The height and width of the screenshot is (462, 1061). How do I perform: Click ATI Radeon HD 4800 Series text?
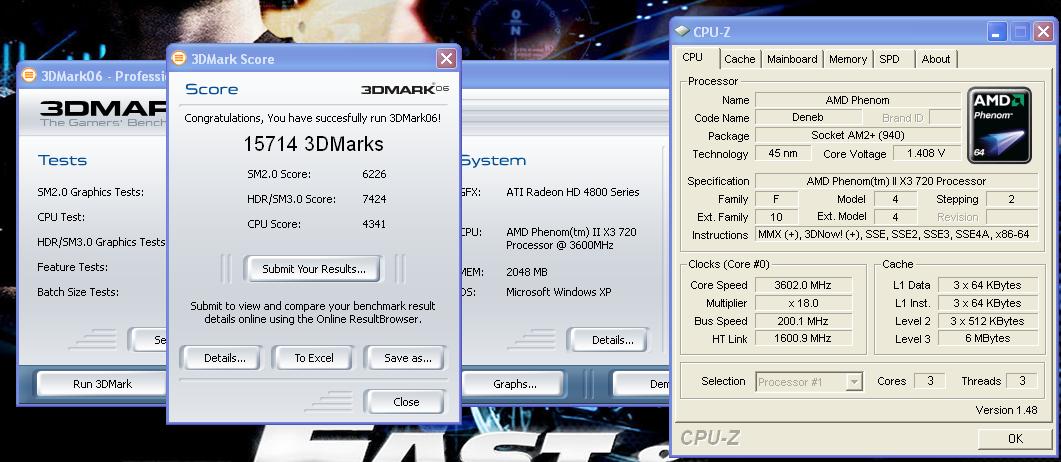pos(572,192)
